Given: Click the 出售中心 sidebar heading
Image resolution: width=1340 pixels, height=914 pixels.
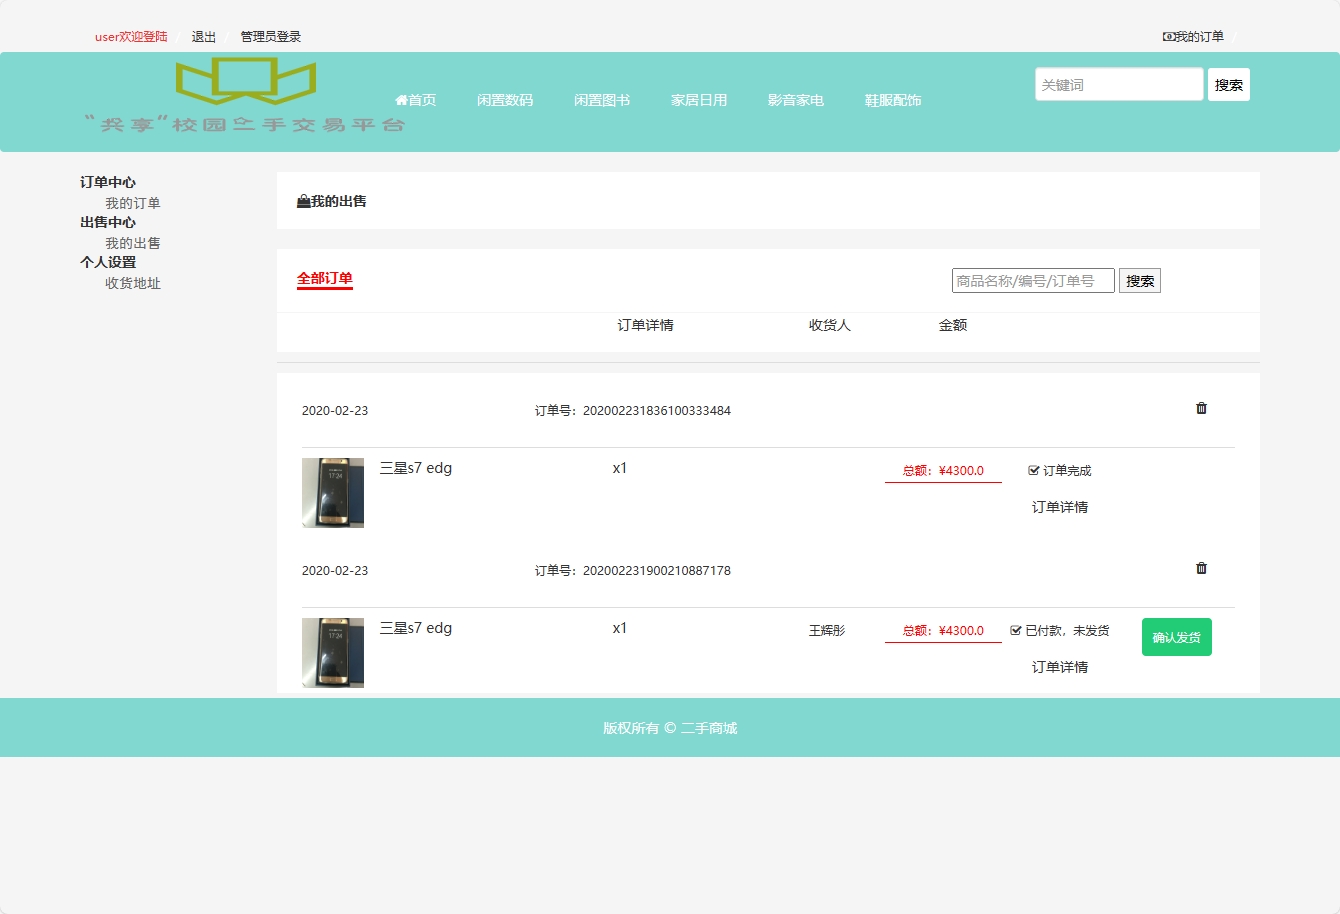Looking at the screenshot, I should (108, 222).
